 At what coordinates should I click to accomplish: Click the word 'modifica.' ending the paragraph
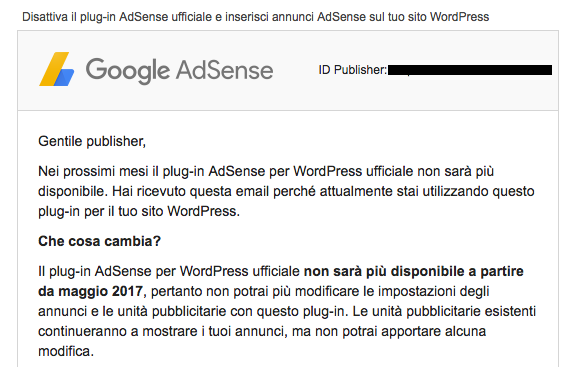[x=66, y=351]
